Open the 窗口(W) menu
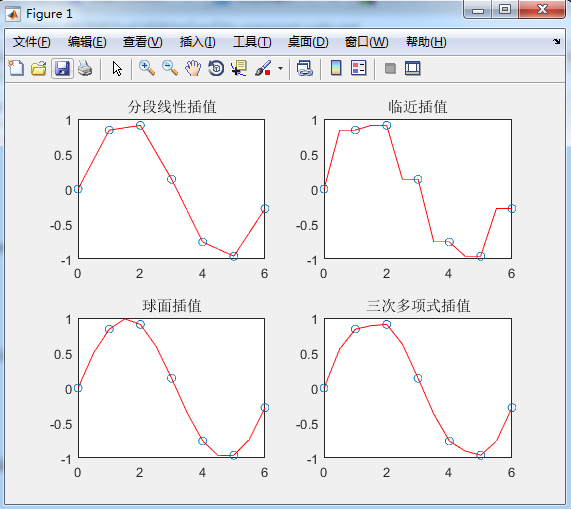The width and height of the screenshot is (571, 509). 367,42
